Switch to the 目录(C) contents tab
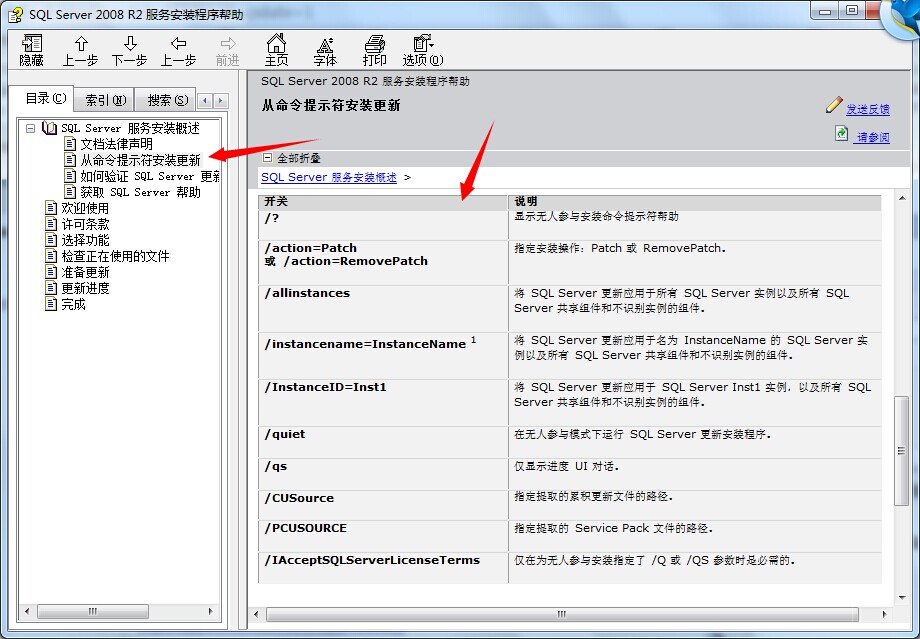920x639 pixels. [x=45, y=99]
